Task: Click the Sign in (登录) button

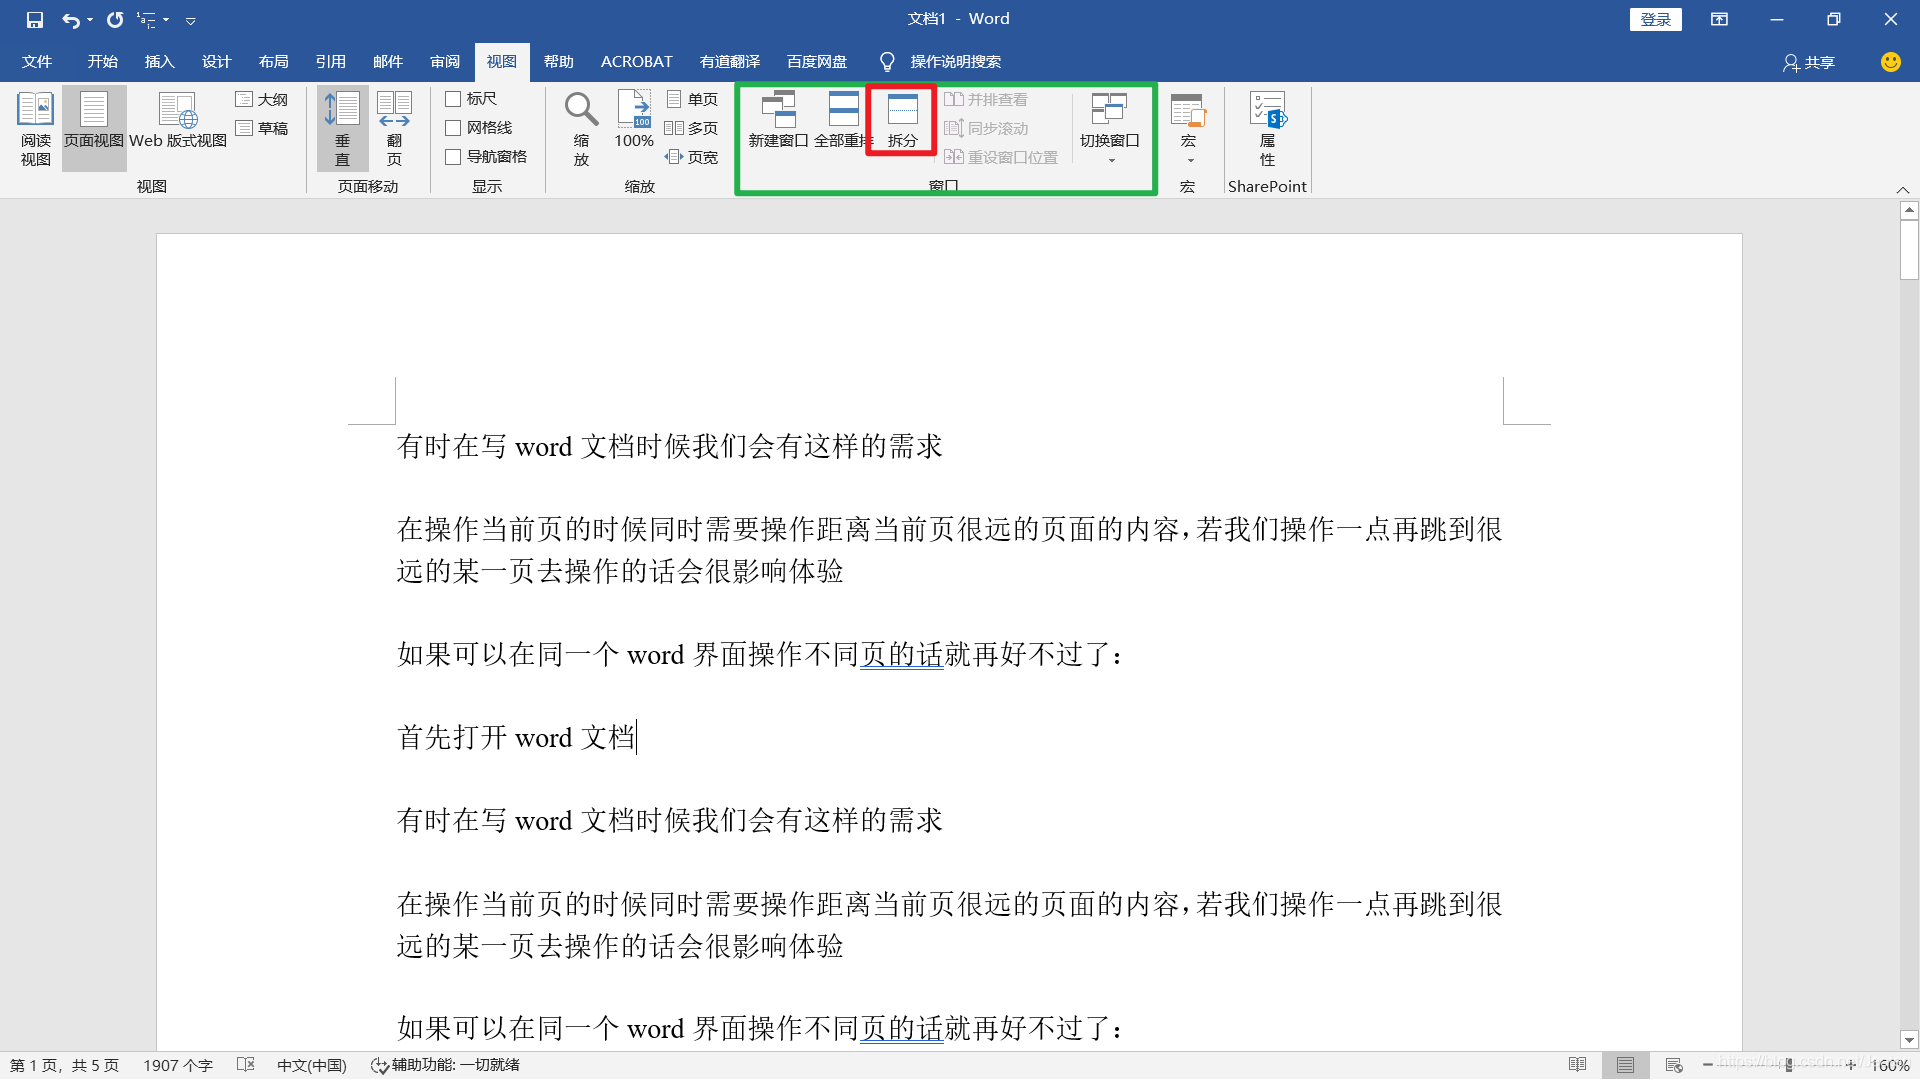Action: point(1655,19)
